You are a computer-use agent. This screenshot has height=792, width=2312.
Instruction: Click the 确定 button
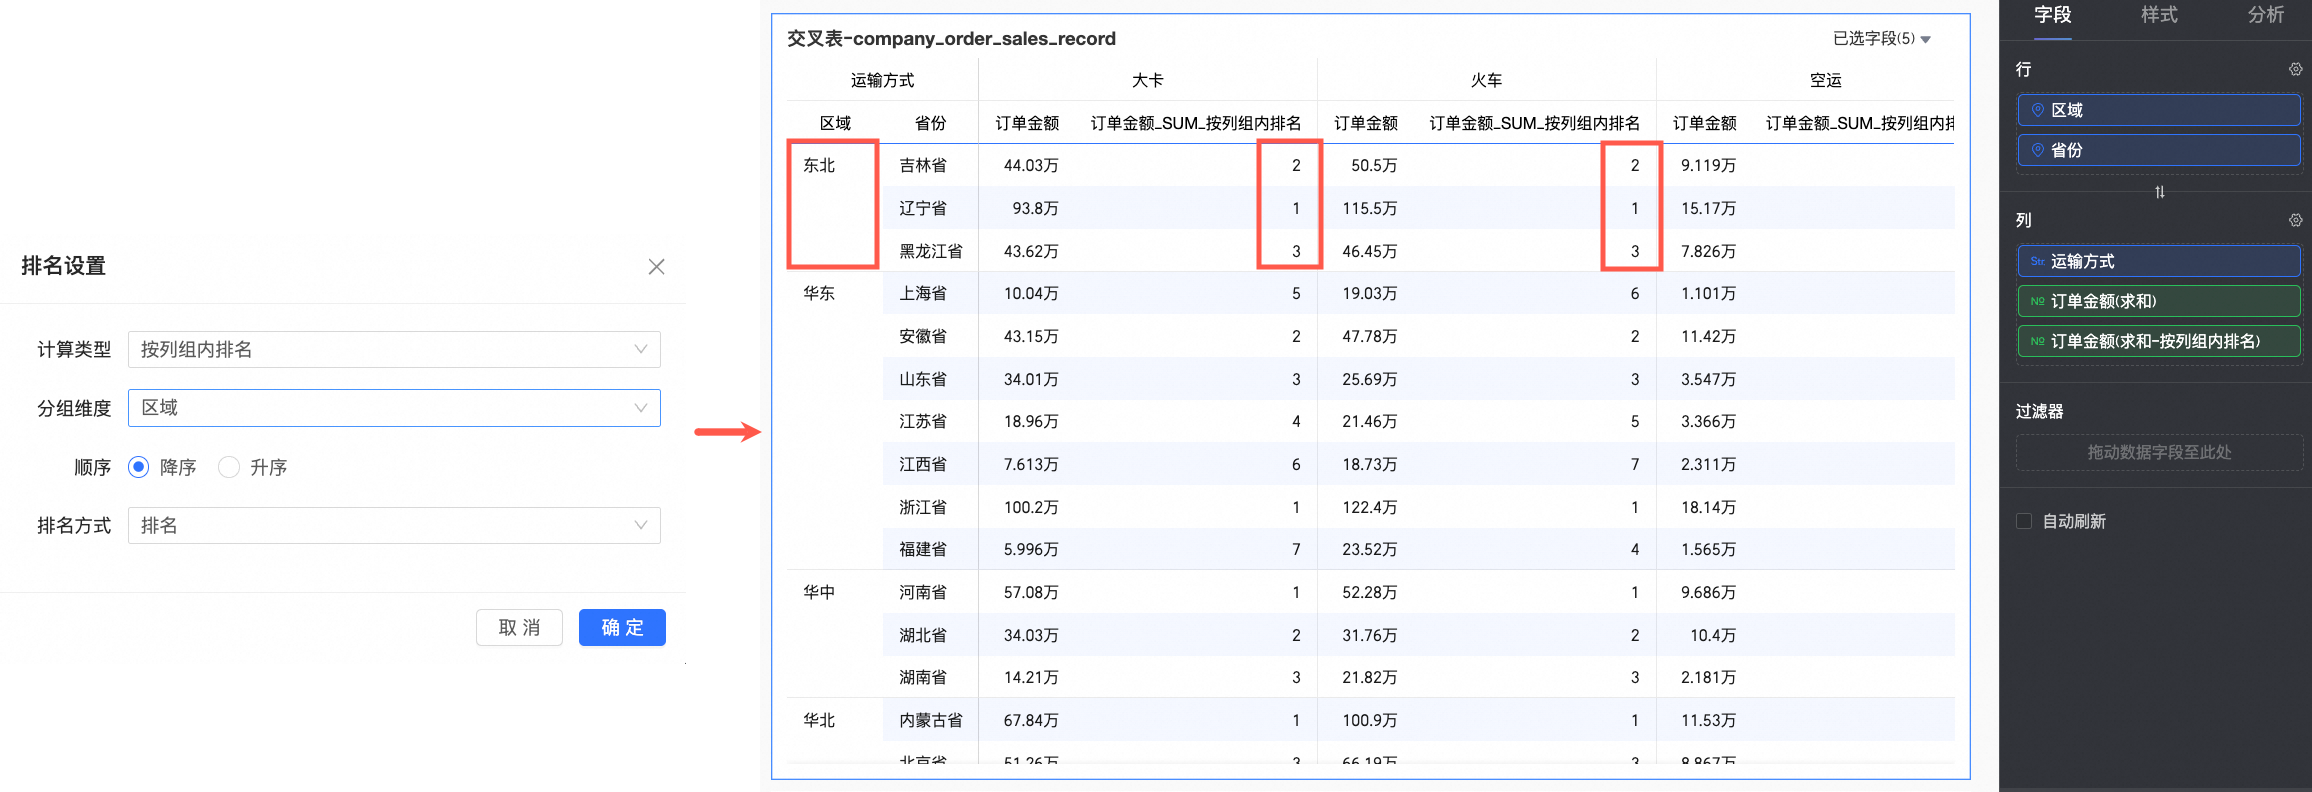click(x=622, y=628)
